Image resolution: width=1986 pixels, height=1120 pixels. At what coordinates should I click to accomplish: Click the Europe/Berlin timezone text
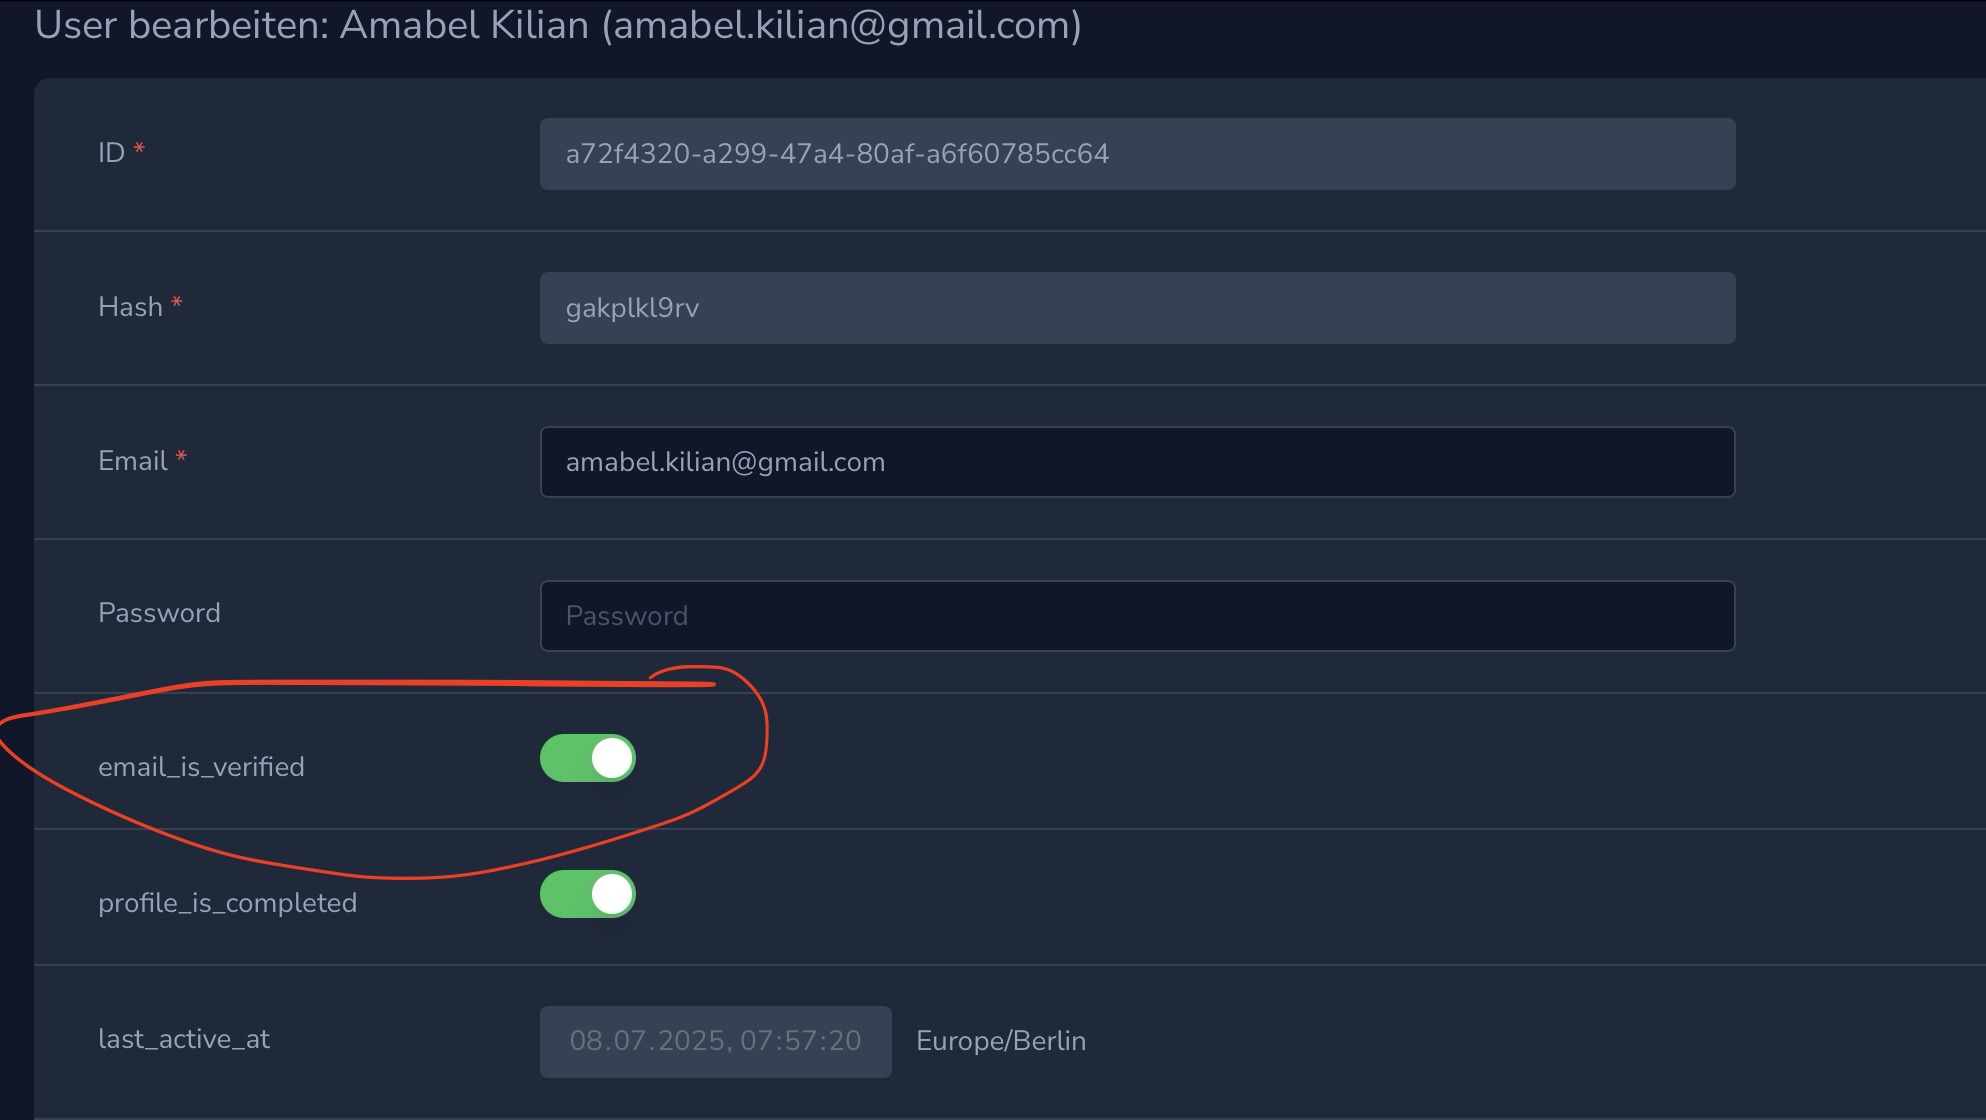[1001, 1041]
